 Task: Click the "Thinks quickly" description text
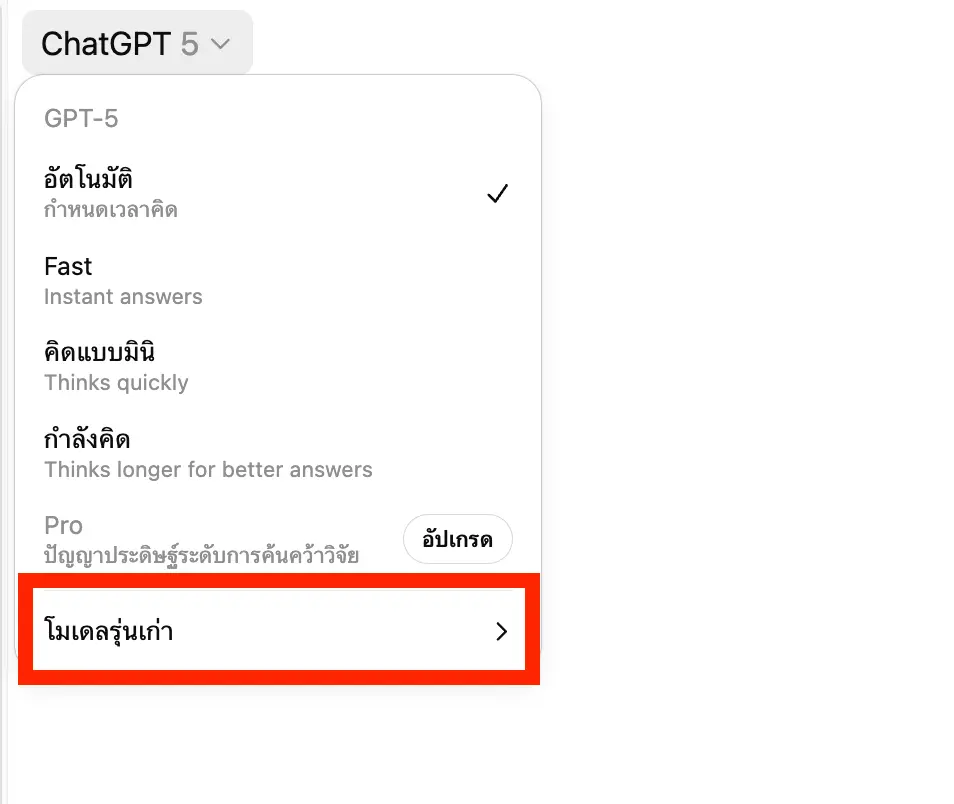coord(116,383)
